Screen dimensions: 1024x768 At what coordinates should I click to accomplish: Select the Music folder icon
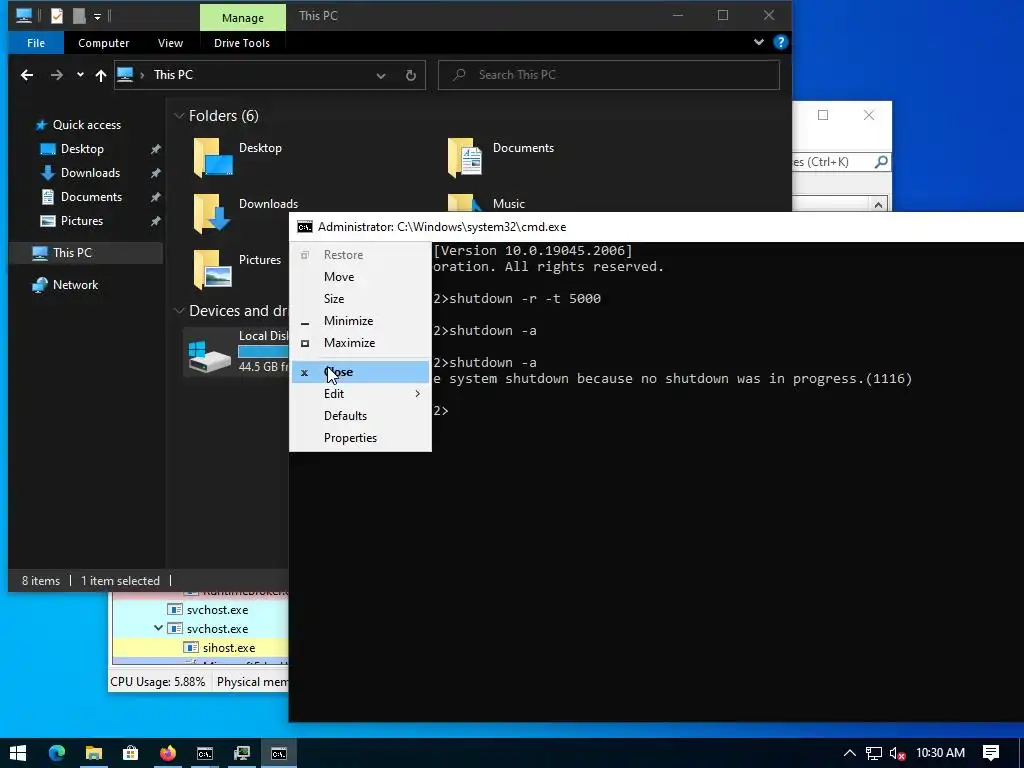tap(466, 202)
